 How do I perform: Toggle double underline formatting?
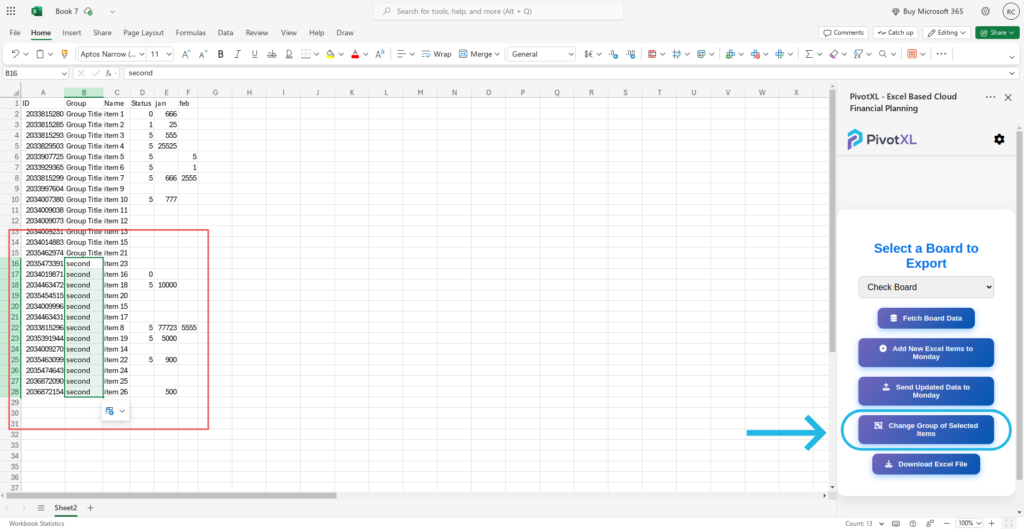coord(289,54)
